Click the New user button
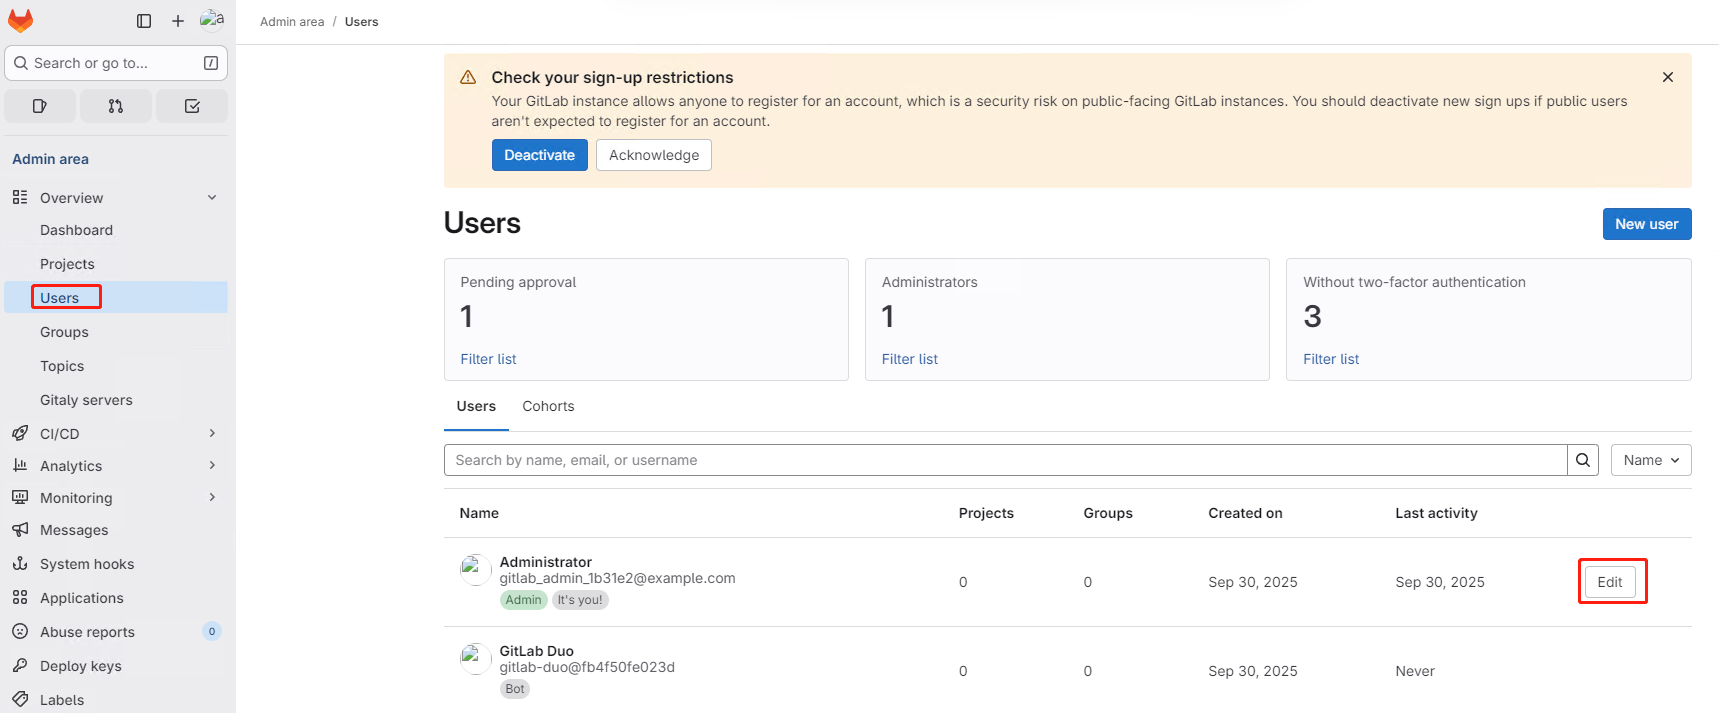 tap(1646, 224)
